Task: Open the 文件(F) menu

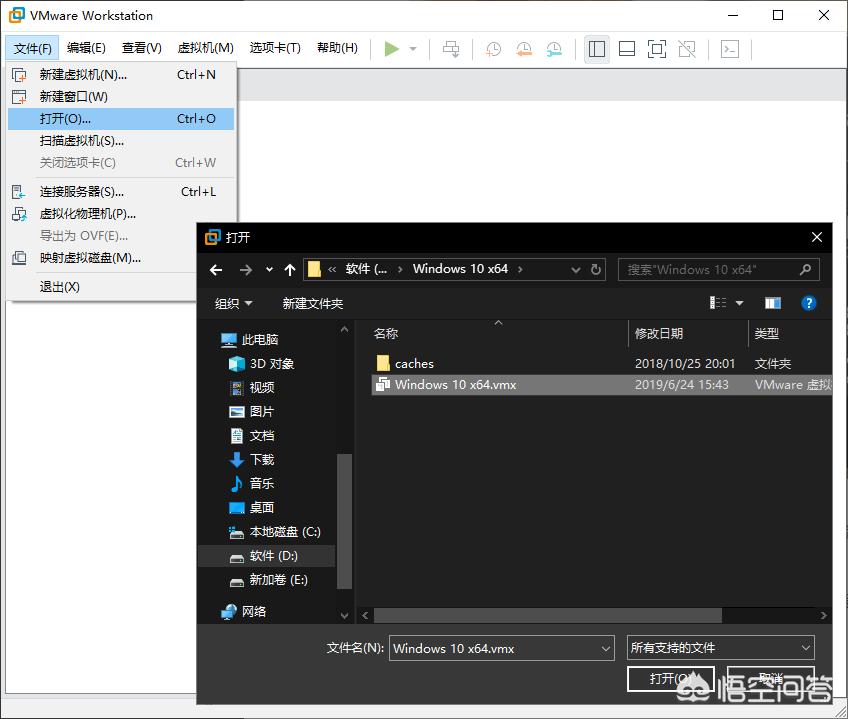Action: [x=32, y=48]
